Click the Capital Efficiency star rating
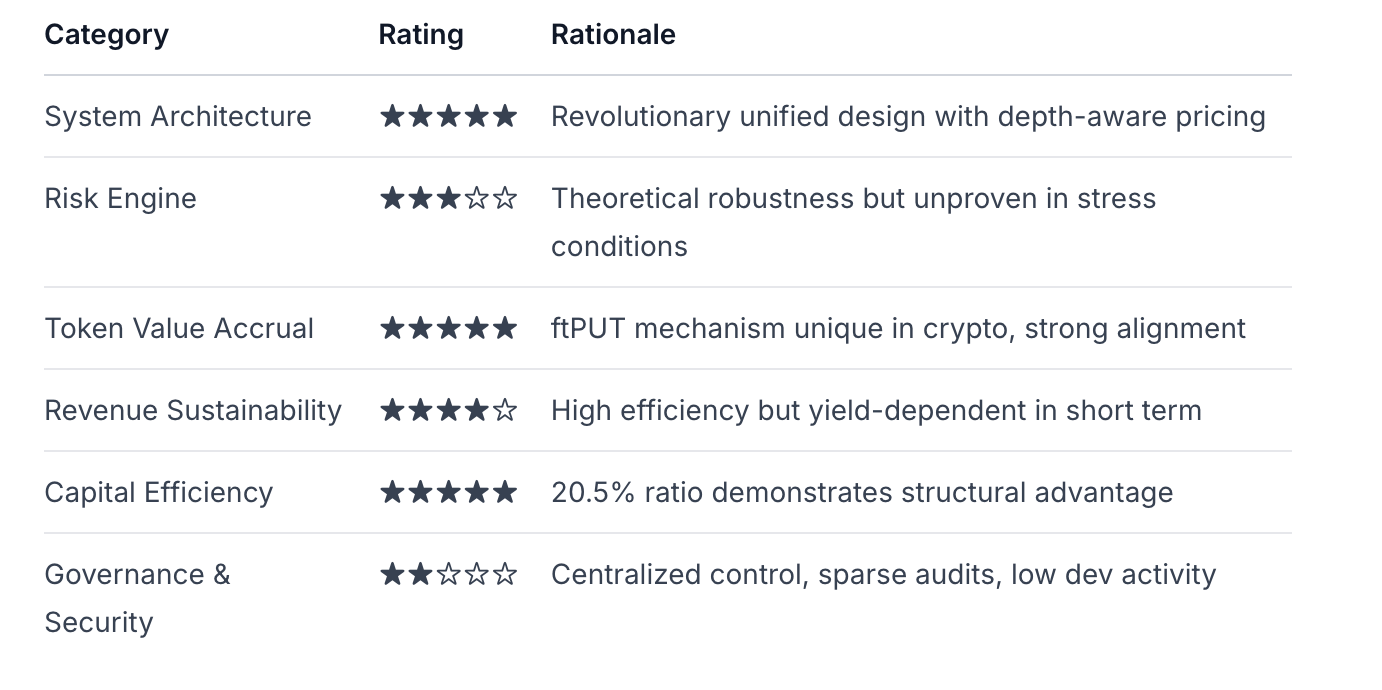Screen dimensions: 1382x690 tap(448, 493)
